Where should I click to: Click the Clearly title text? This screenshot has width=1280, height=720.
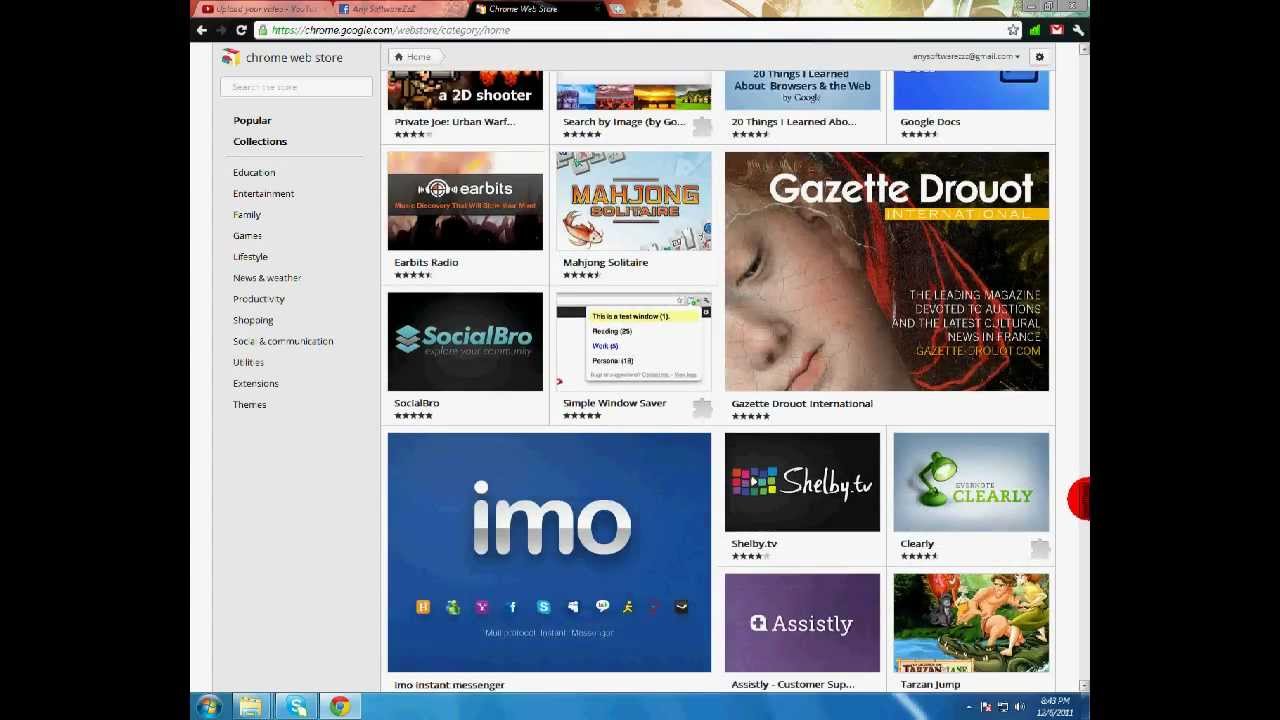point(917,544)
